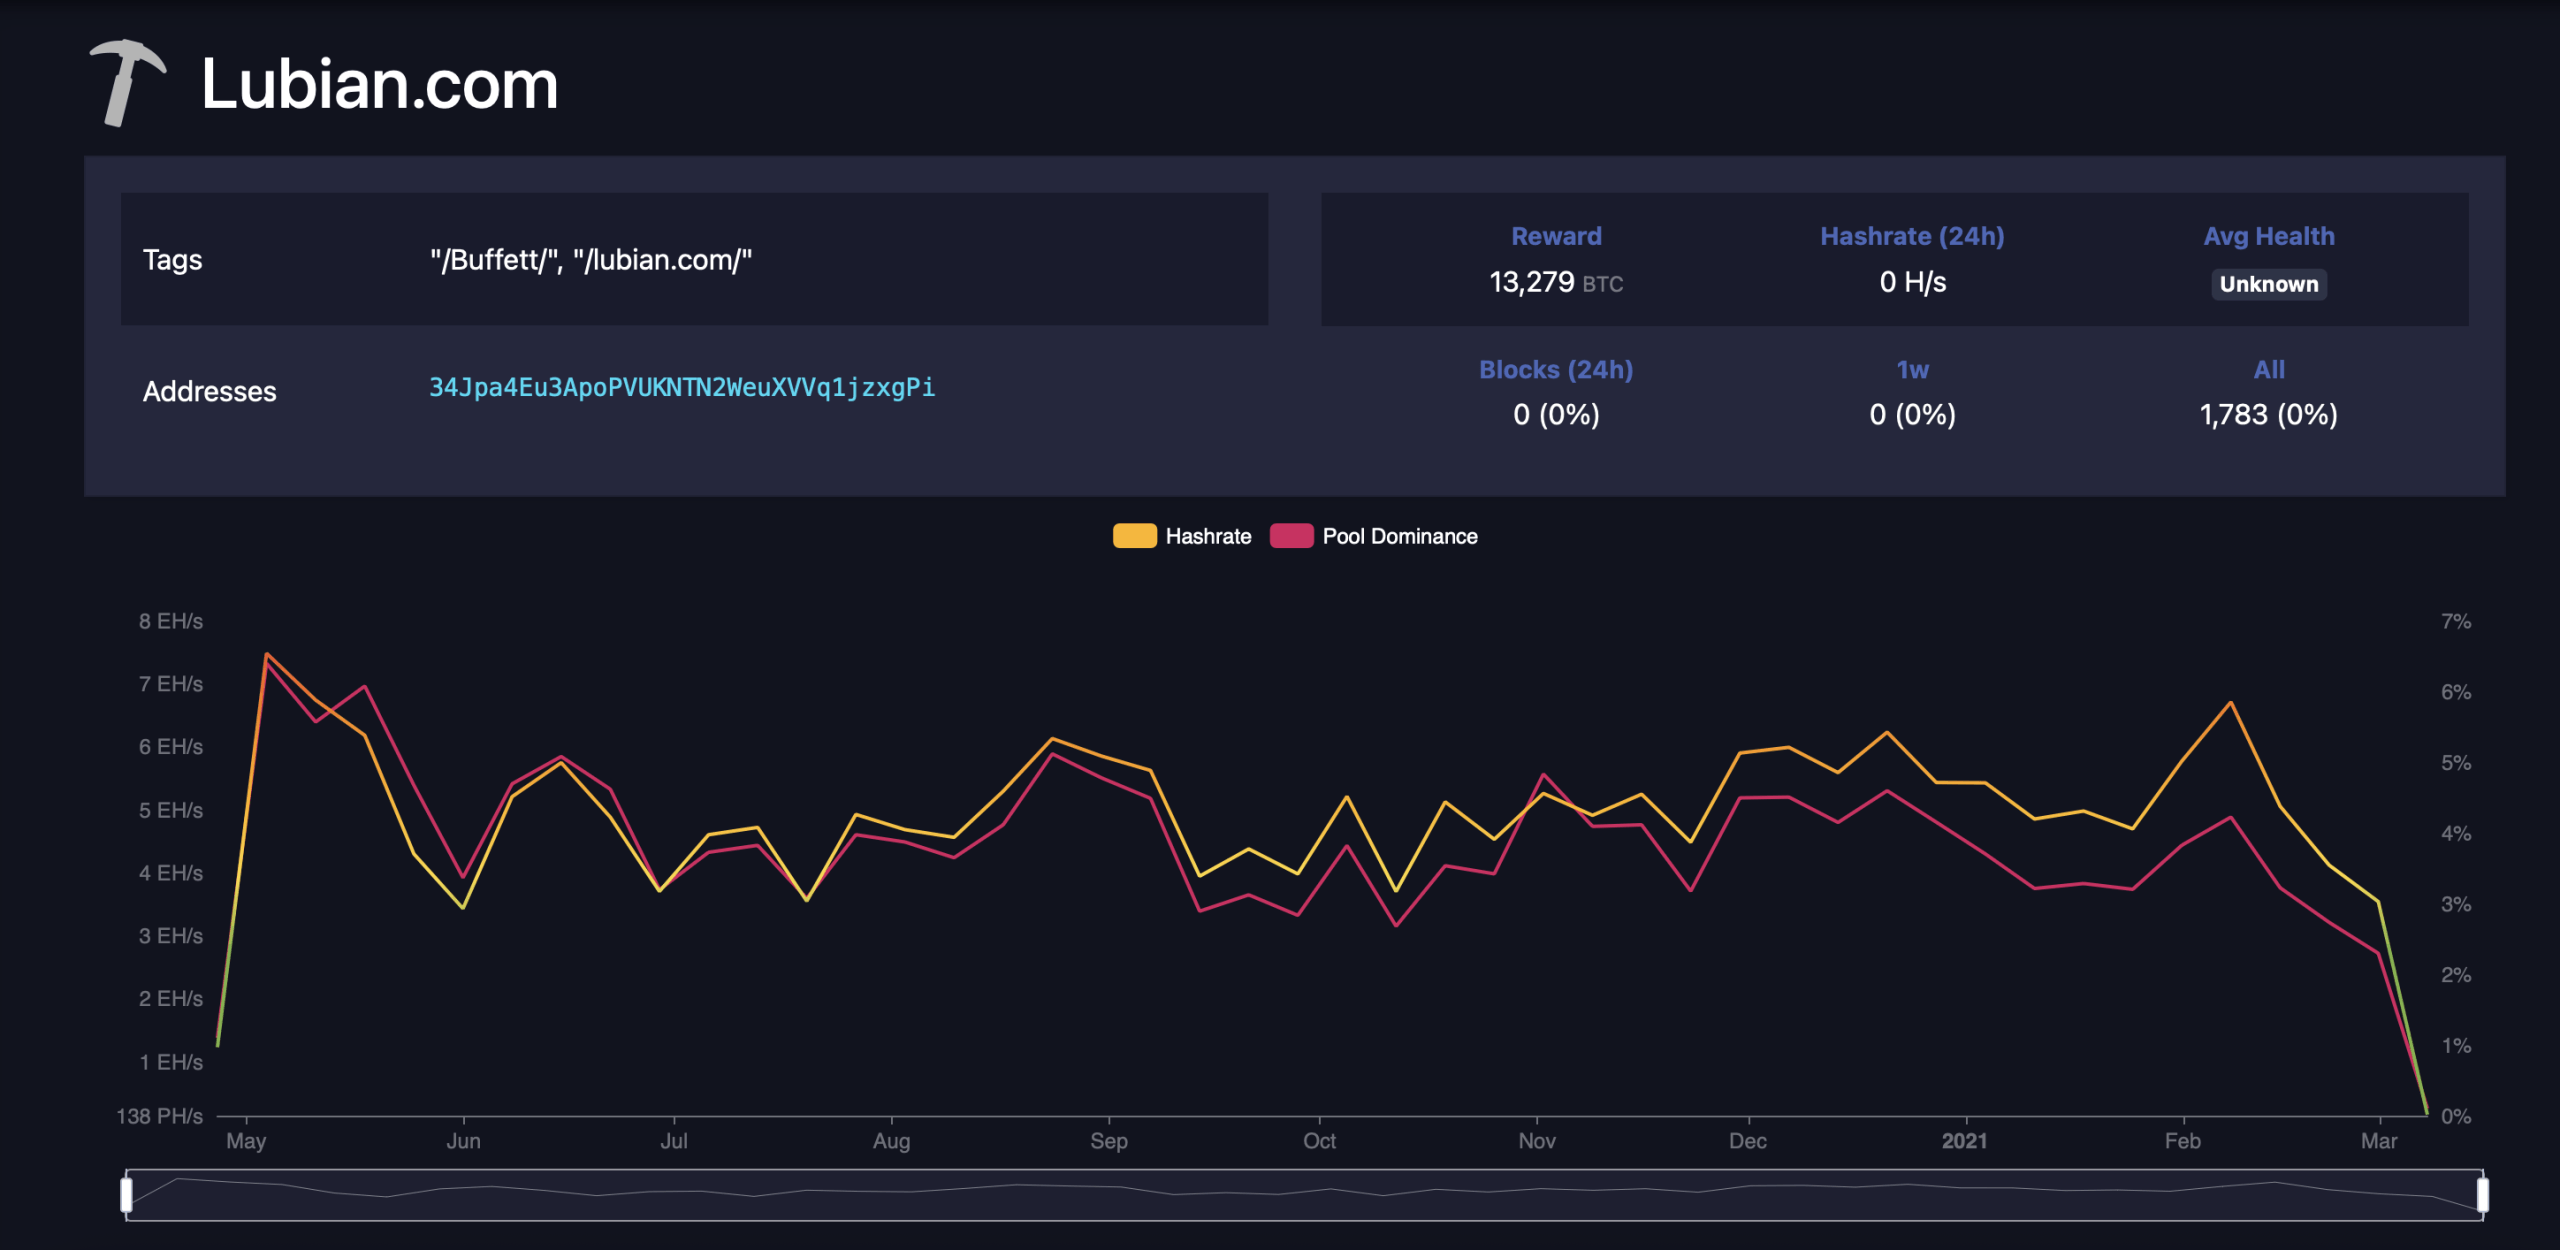The height and width of the screenshot is (1250, 2560).
Task: Click the Unknown health badge
Action: point(2268,284)
